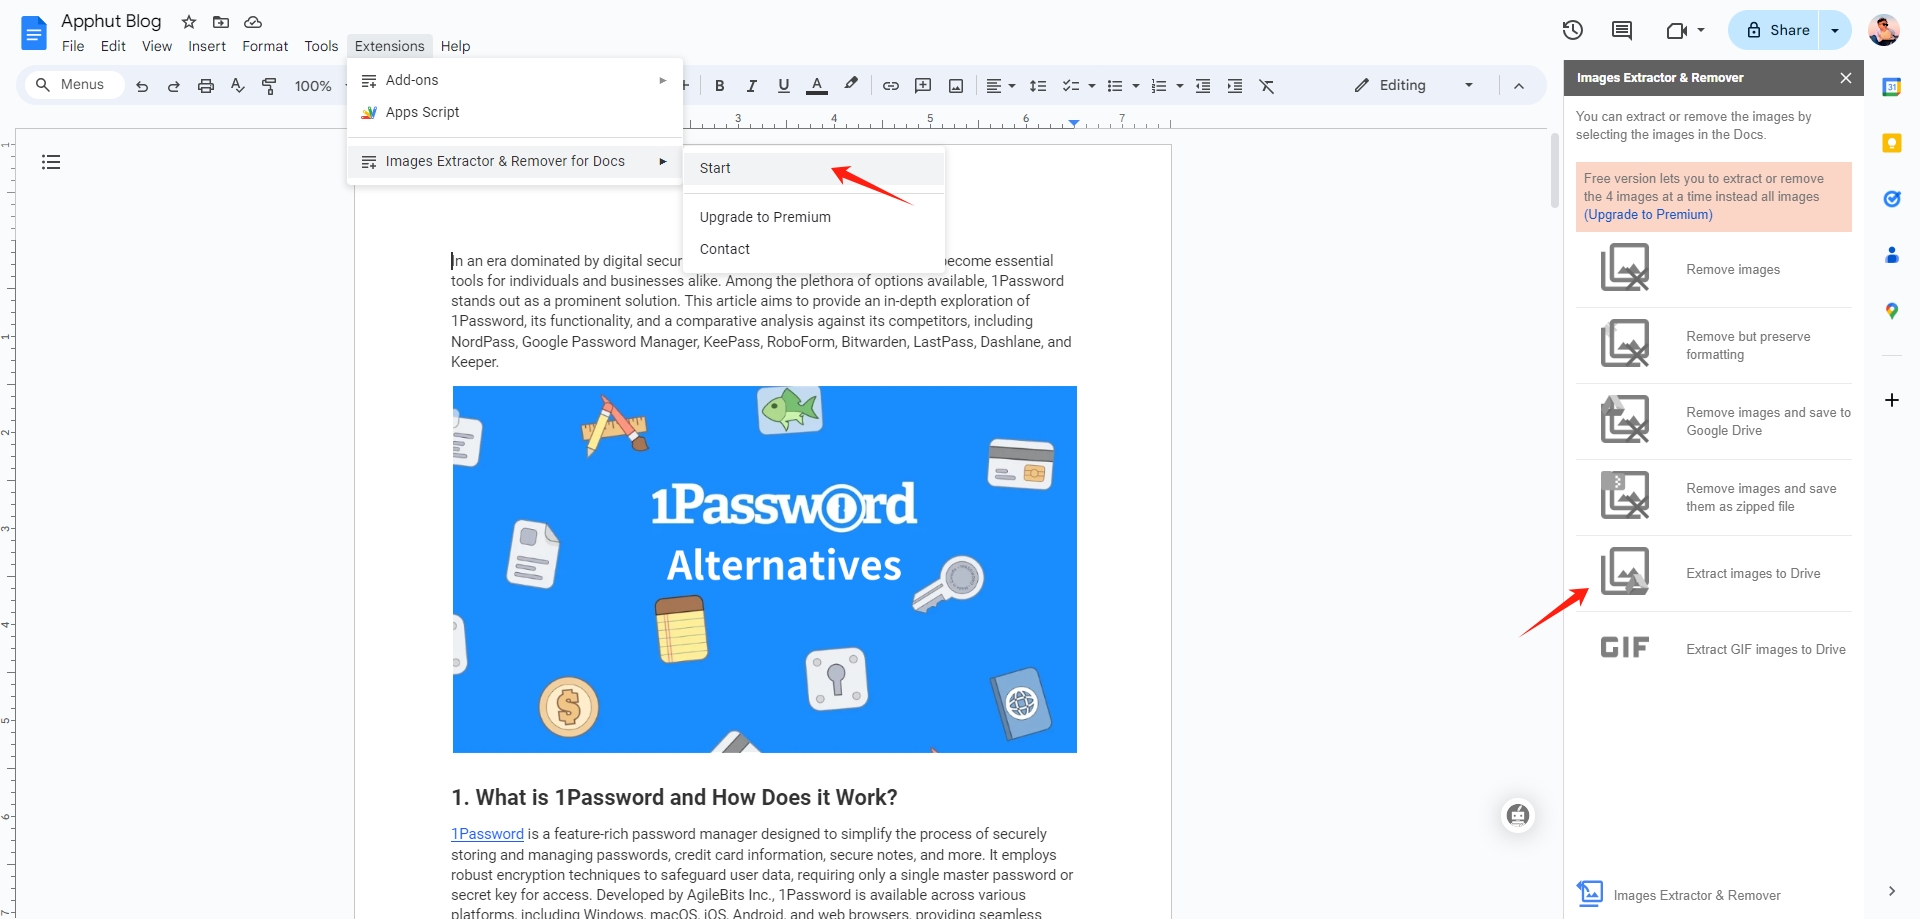Viewport: 1920px width, 919px height.
Task: Click Remove images and save to Google Drive
Action: coord(1714,421)
